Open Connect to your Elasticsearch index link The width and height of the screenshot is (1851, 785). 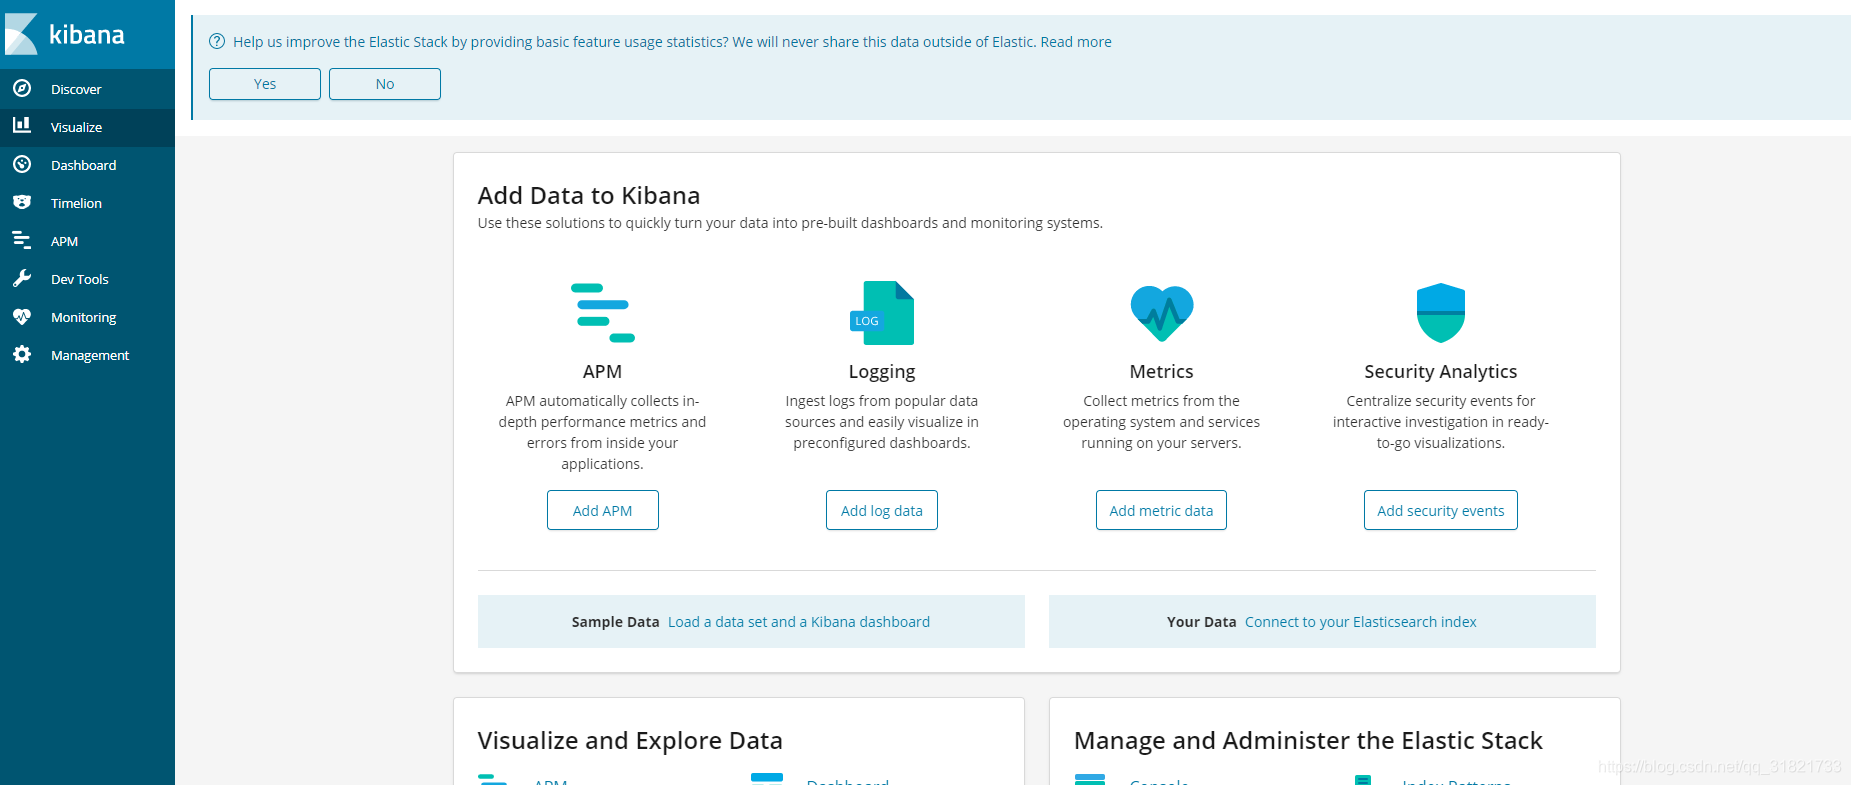coord(1361,622)
